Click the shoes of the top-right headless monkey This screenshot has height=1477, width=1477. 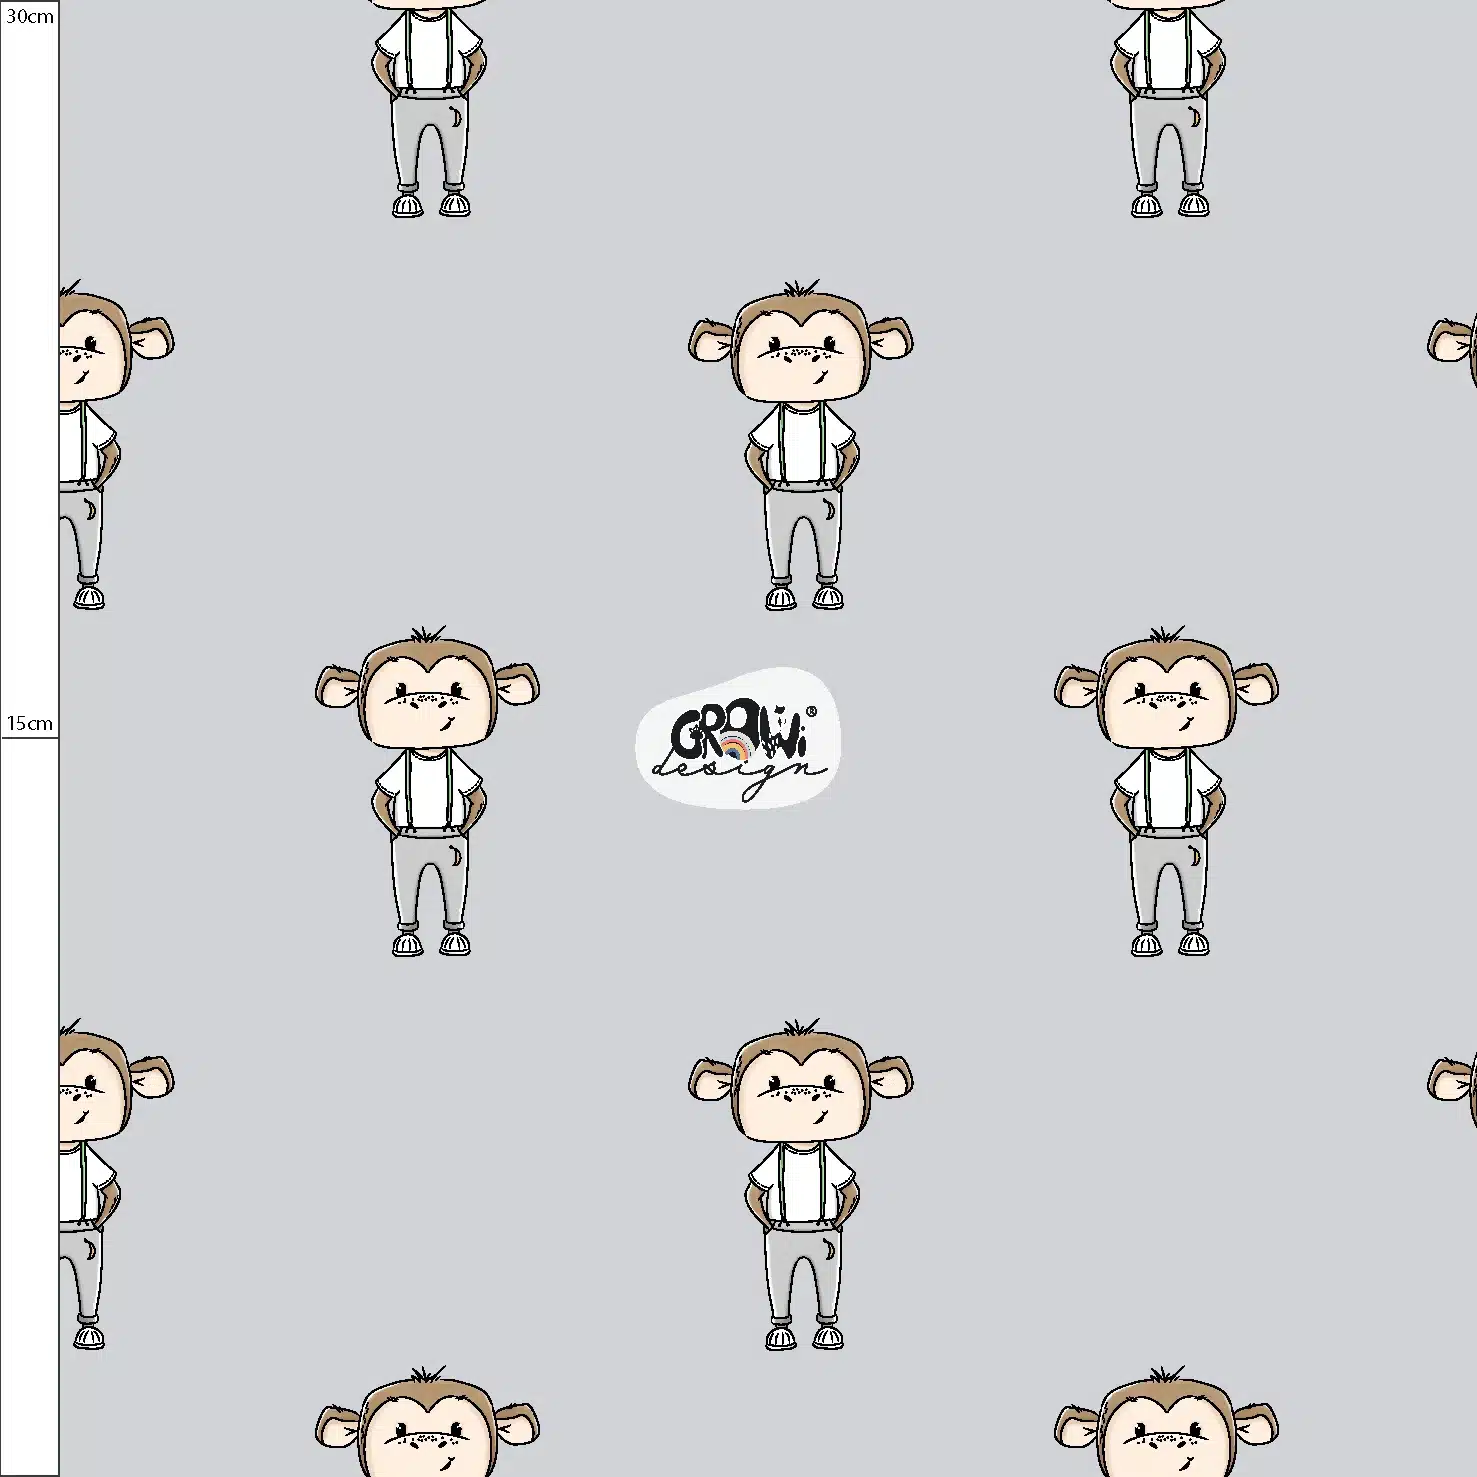tap(1169, 205)
